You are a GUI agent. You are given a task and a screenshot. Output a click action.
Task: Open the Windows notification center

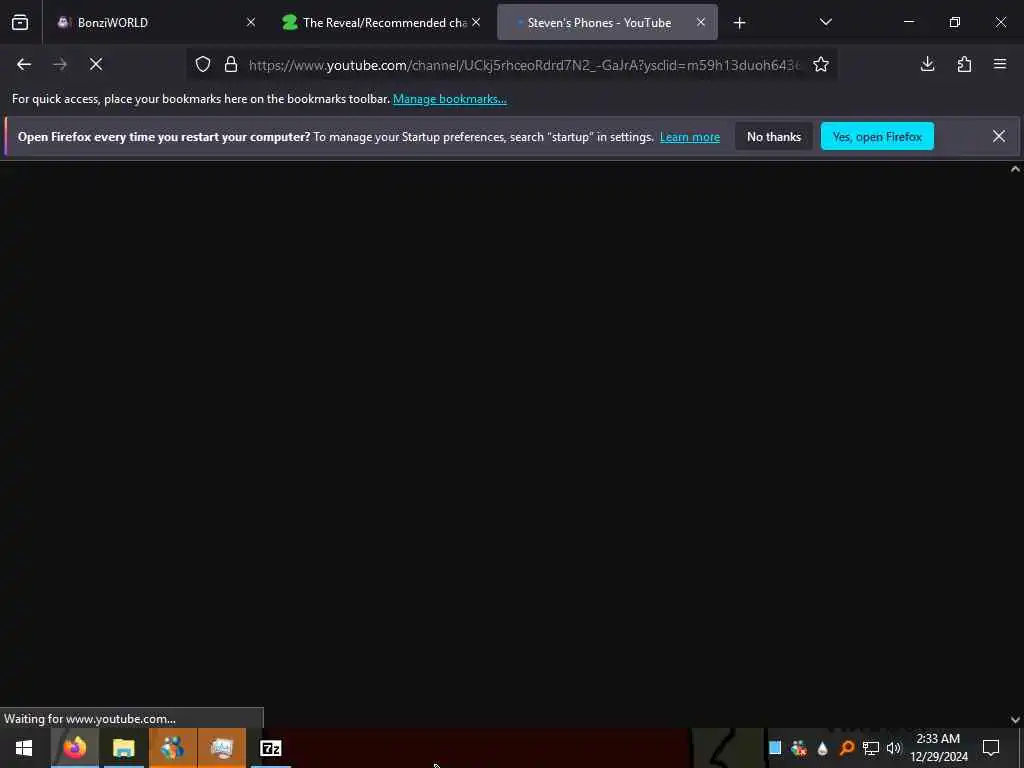pos(991,748)
